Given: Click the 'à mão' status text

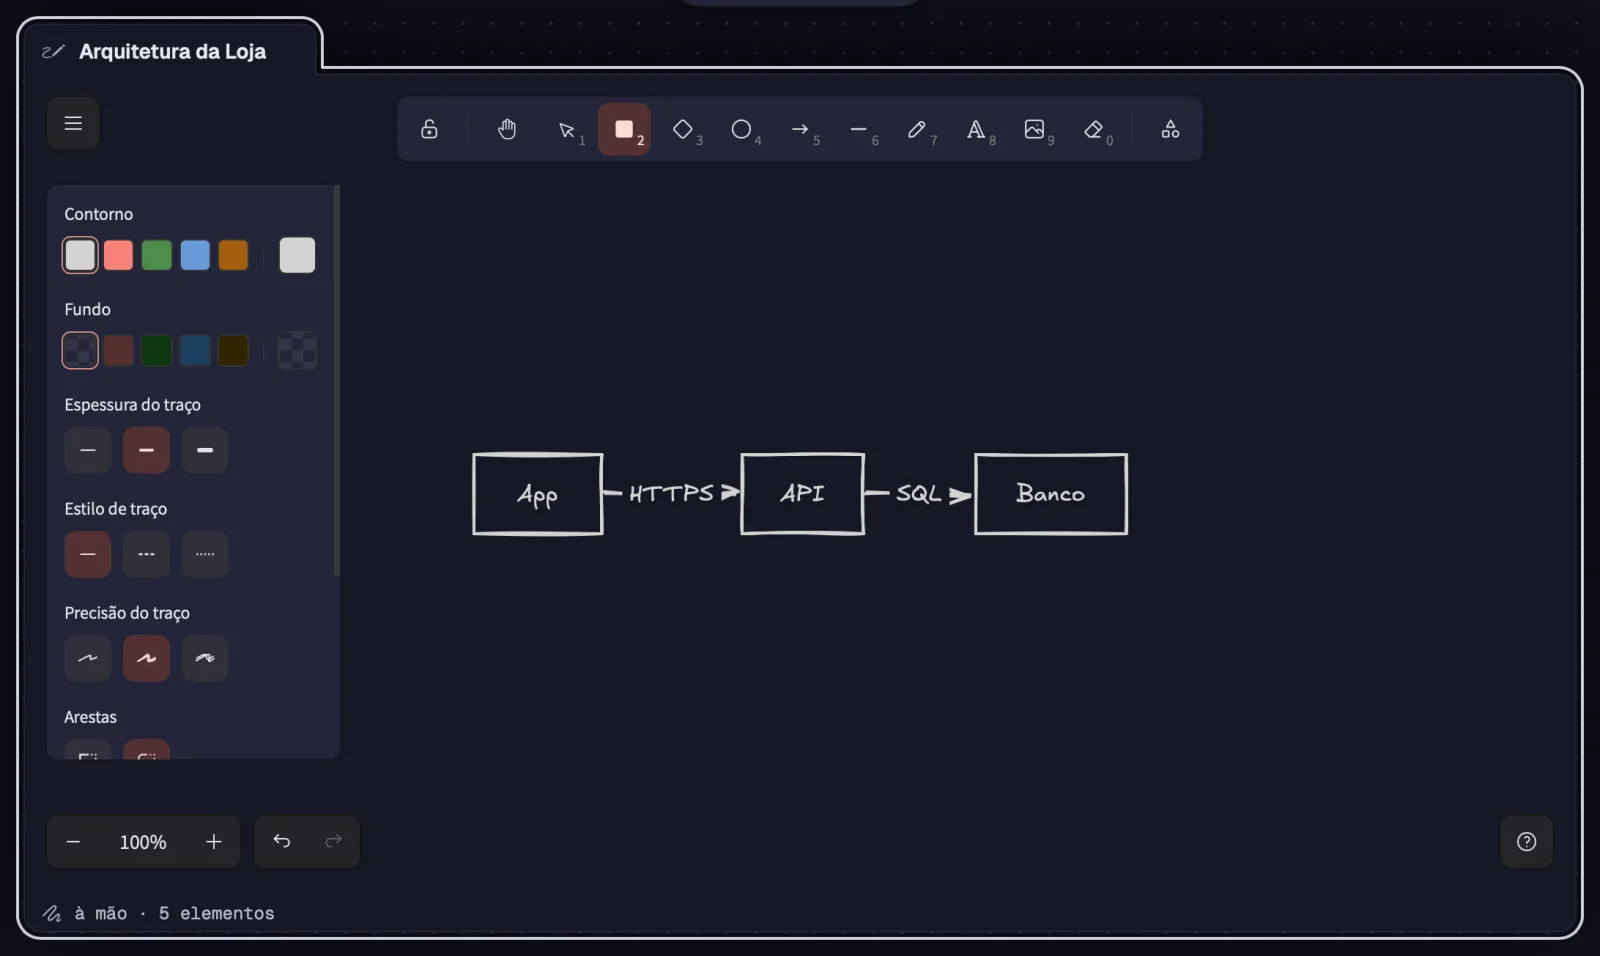Looking at the screenshot, I should 101,913.
